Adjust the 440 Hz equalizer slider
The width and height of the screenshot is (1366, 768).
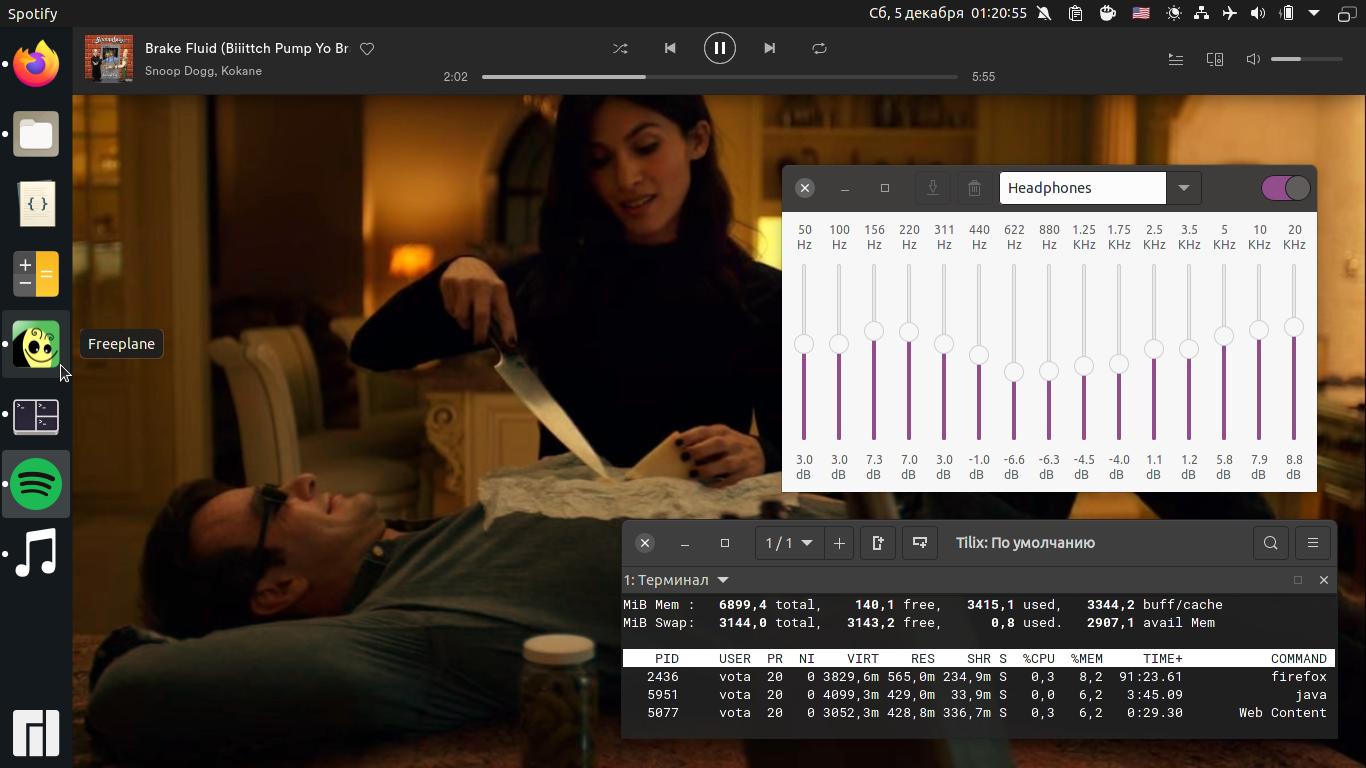pyautogui.click(x=979, y=355)
